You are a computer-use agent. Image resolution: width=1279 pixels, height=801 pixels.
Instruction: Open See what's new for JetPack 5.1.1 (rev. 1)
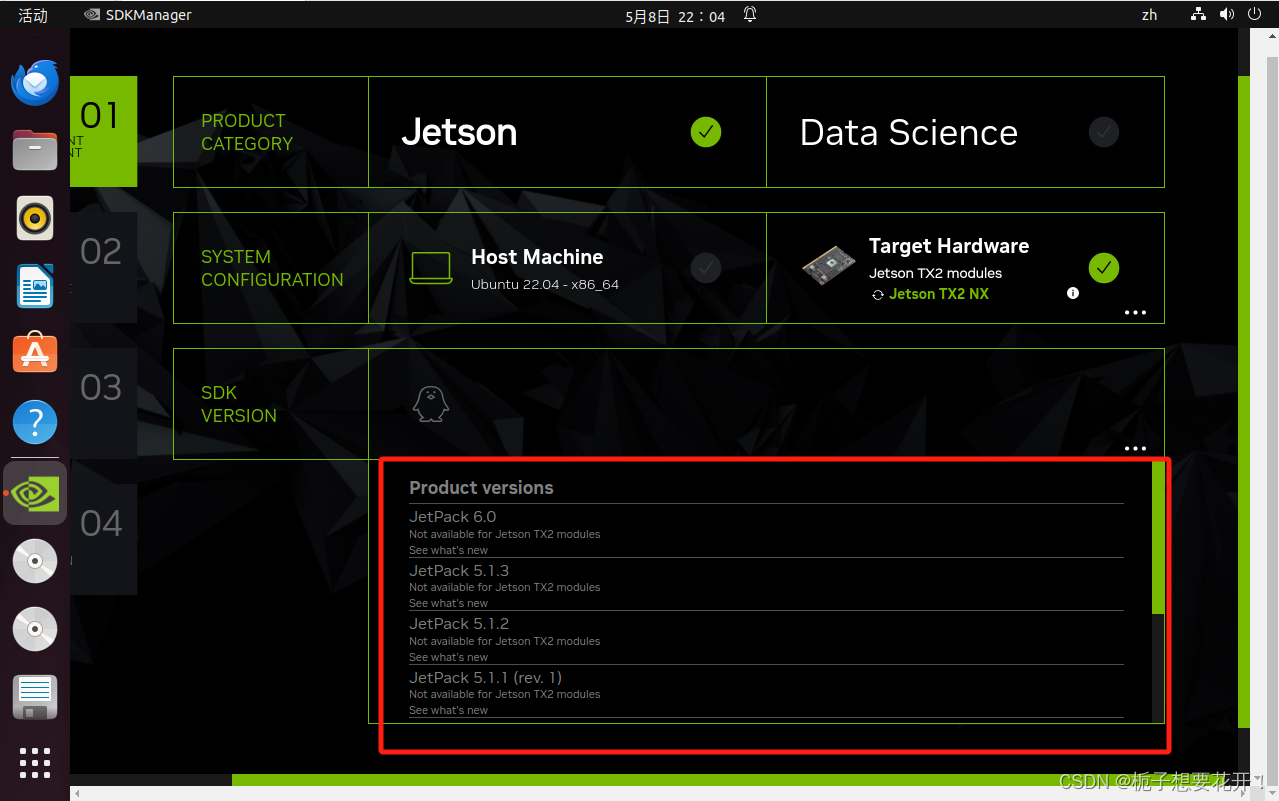click(x=448, y=710)
